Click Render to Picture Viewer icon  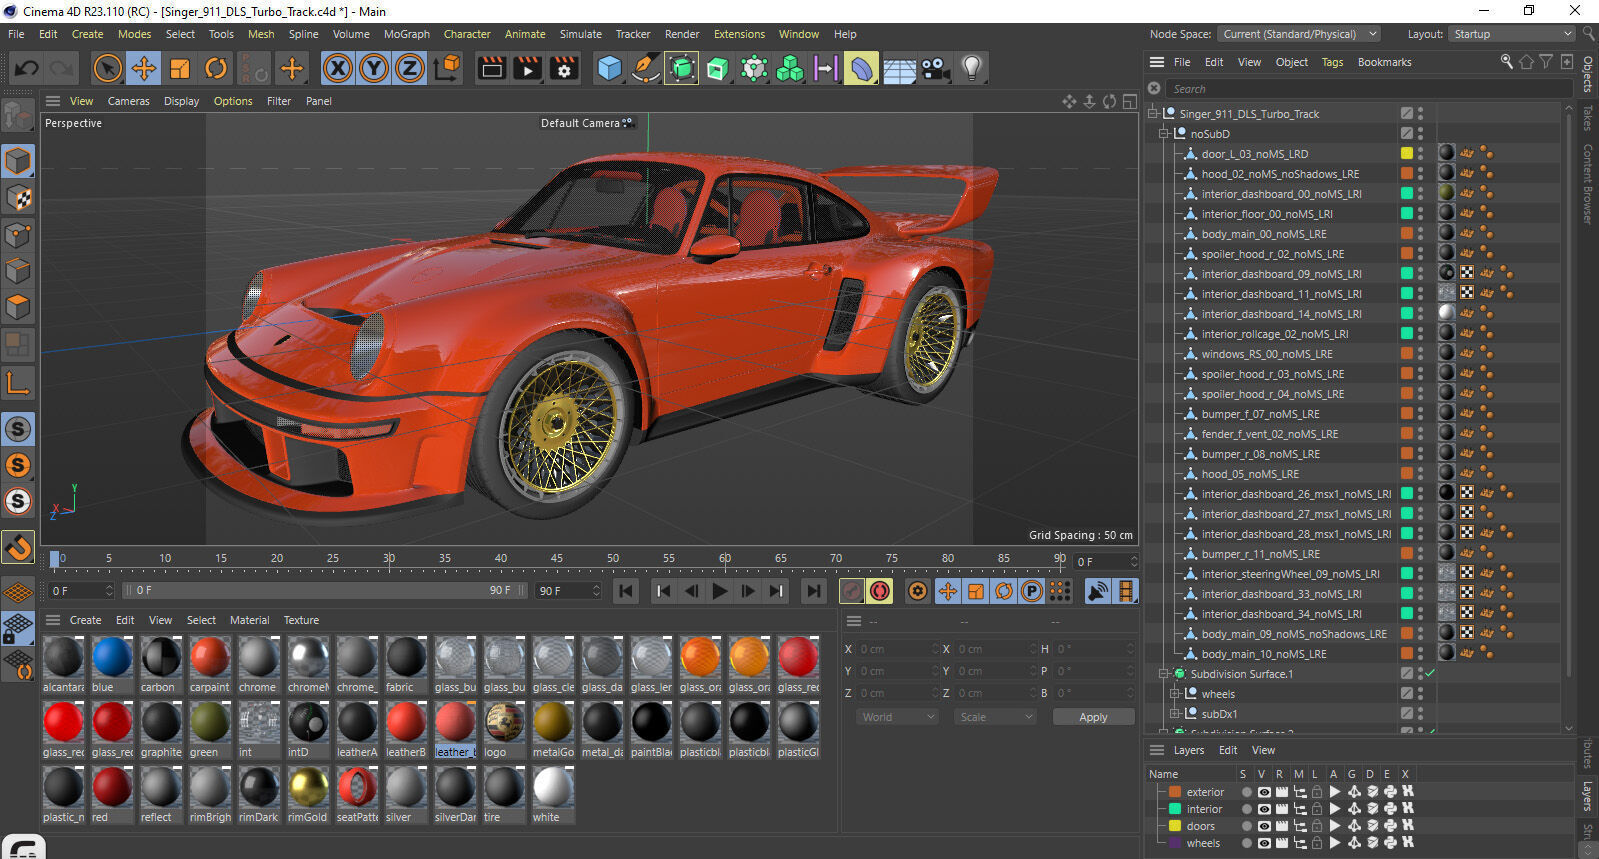coord(527,68)
